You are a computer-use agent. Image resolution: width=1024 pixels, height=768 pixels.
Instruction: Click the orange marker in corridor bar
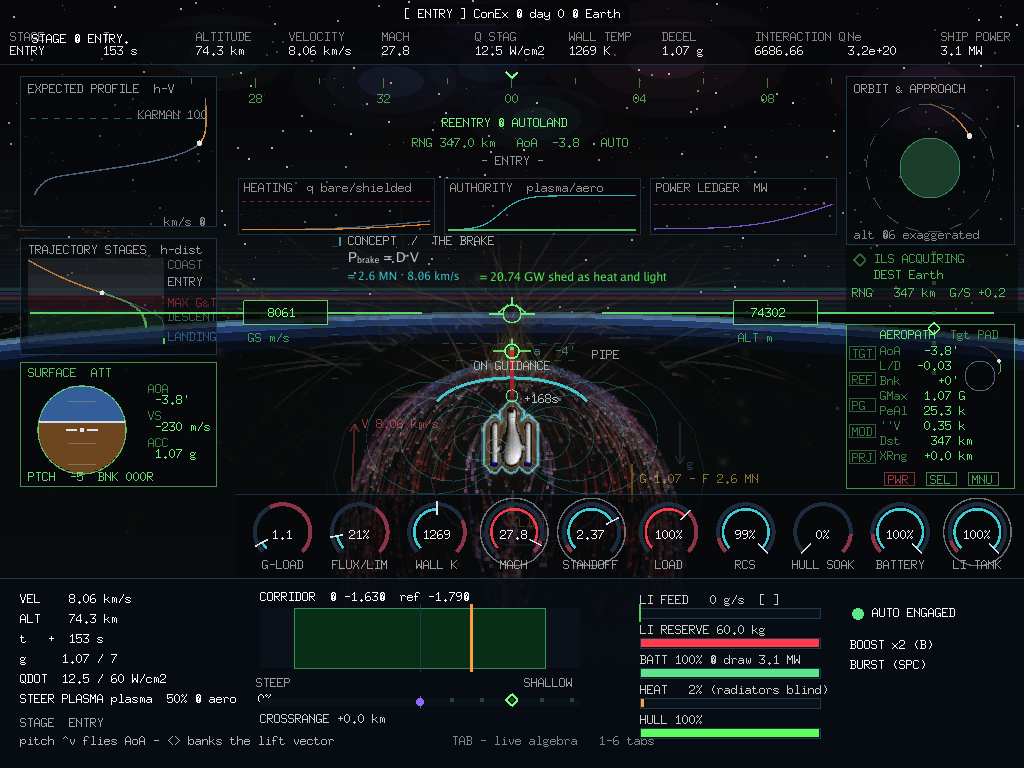(471, 638)
